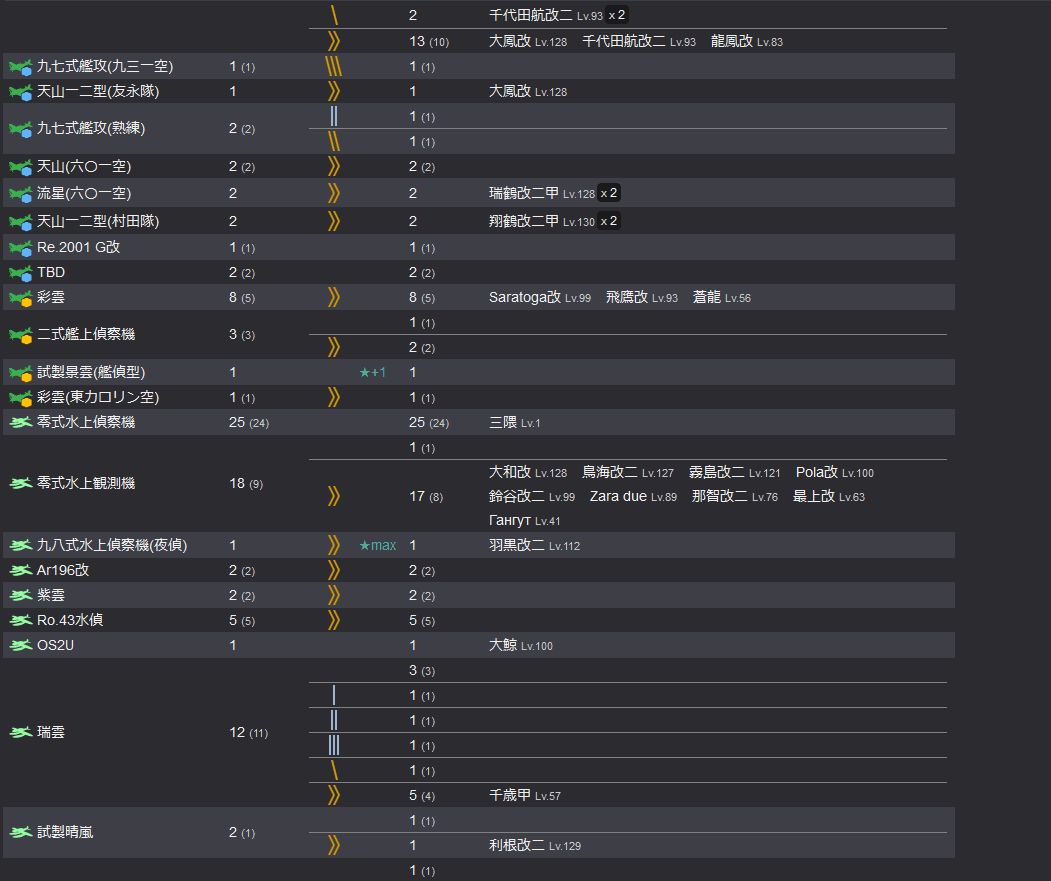1051x881 pixels.
Task: Select the ship 羽黒改二 Lv.112
Action: (534, 546)
